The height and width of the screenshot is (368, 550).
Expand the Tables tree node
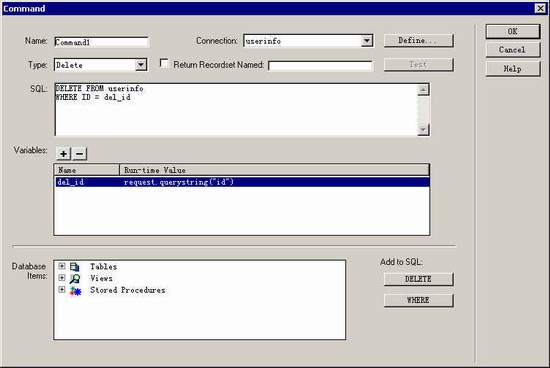pyautogui.click(x=62, y=266)
